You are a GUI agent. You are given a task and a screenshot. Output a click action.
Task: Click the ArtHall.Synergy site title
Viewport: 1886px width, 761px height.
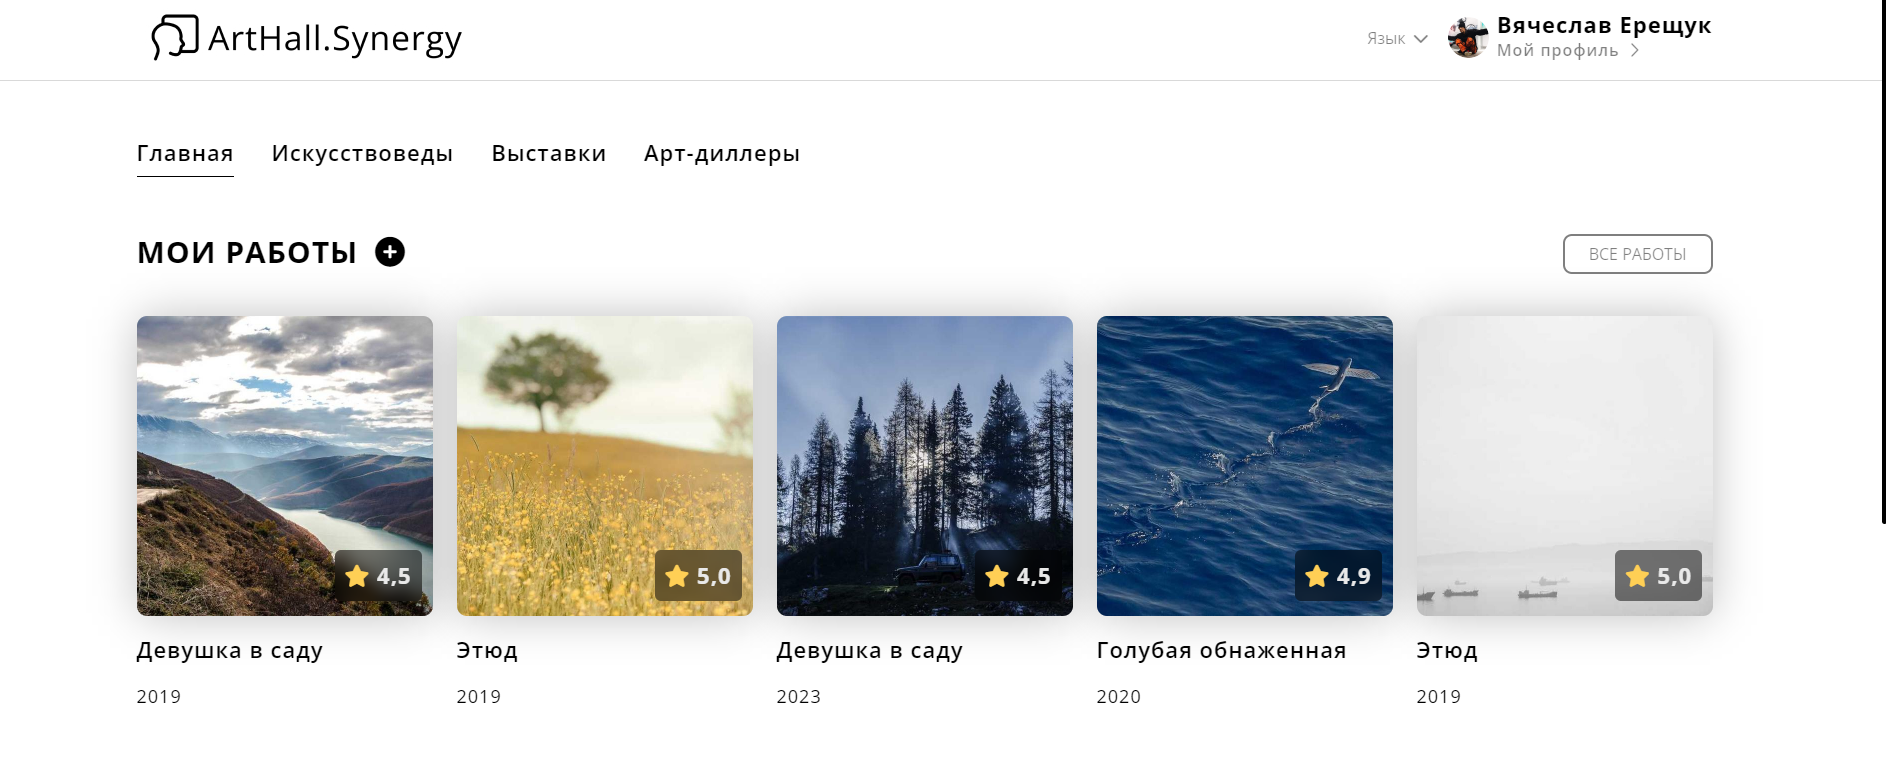pos(335,38)
